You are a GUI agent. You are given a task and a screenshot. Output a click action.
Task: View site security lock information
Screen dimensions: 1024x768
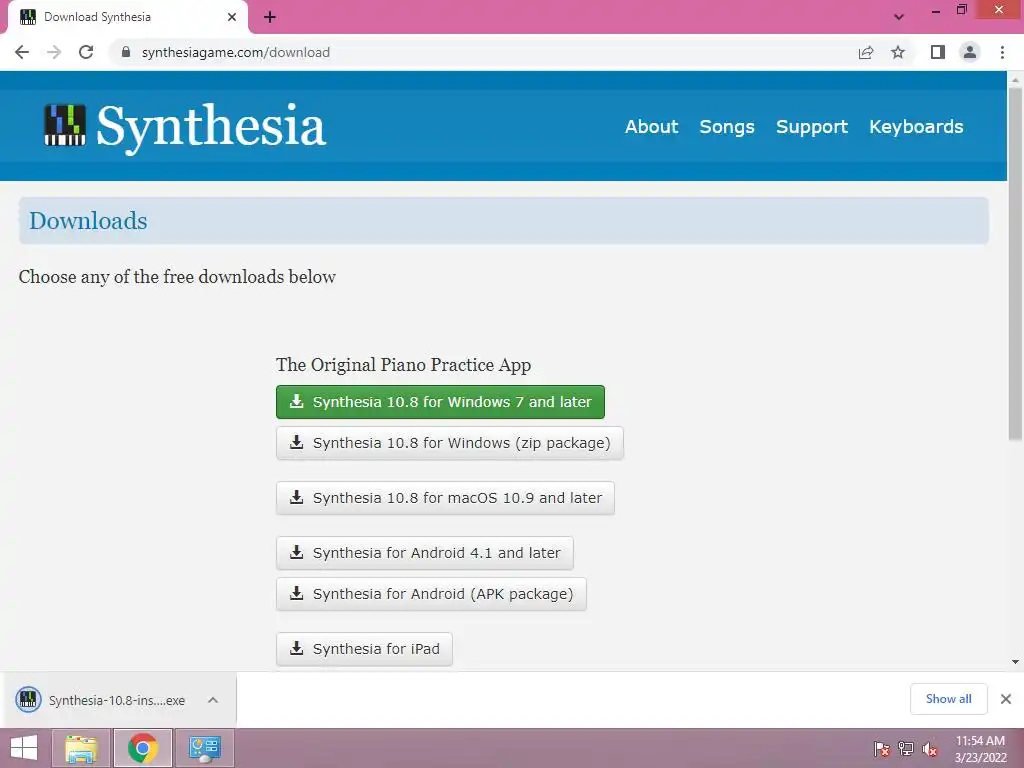(x=126, y=52)
